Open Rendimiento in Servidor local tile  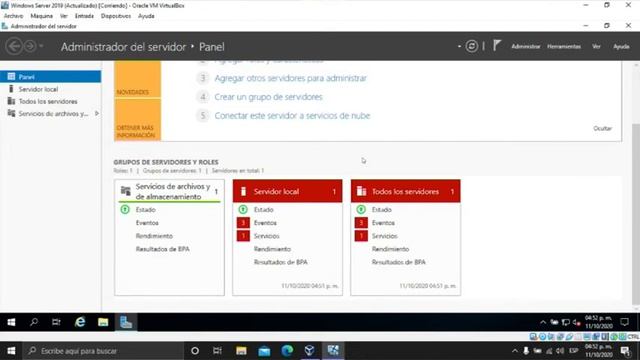pos(272,249)
